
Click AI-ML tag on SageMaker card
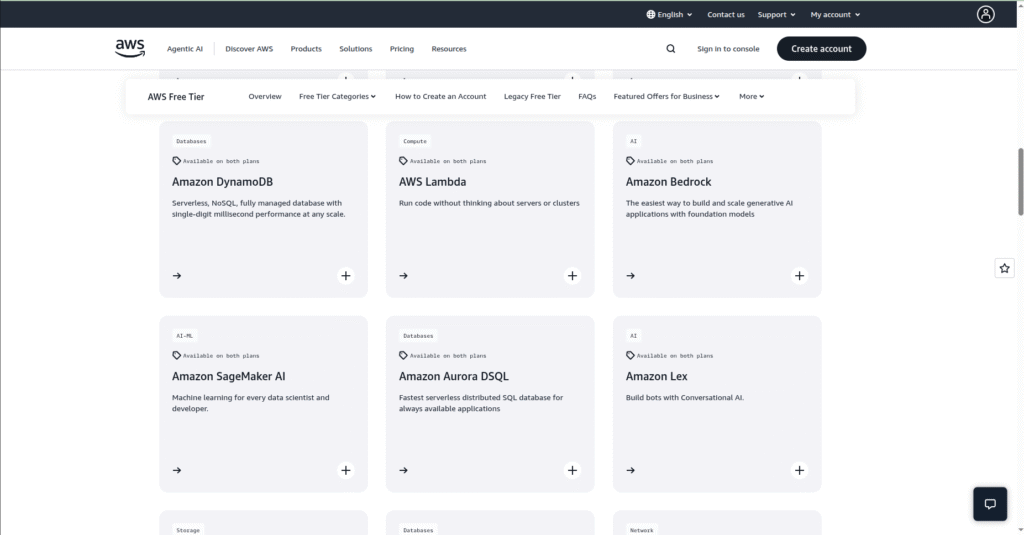pos(184,336)
